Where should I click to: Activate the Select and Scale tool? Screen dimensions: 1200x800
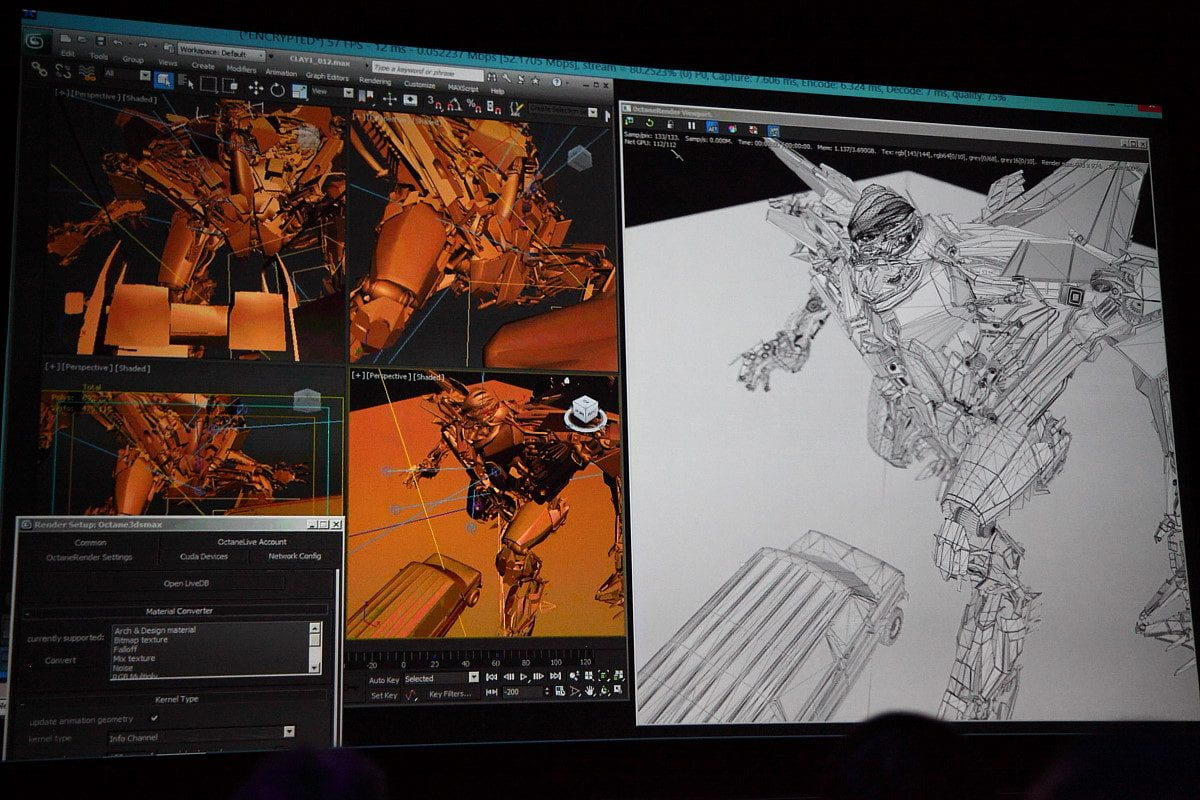point(299,91)
